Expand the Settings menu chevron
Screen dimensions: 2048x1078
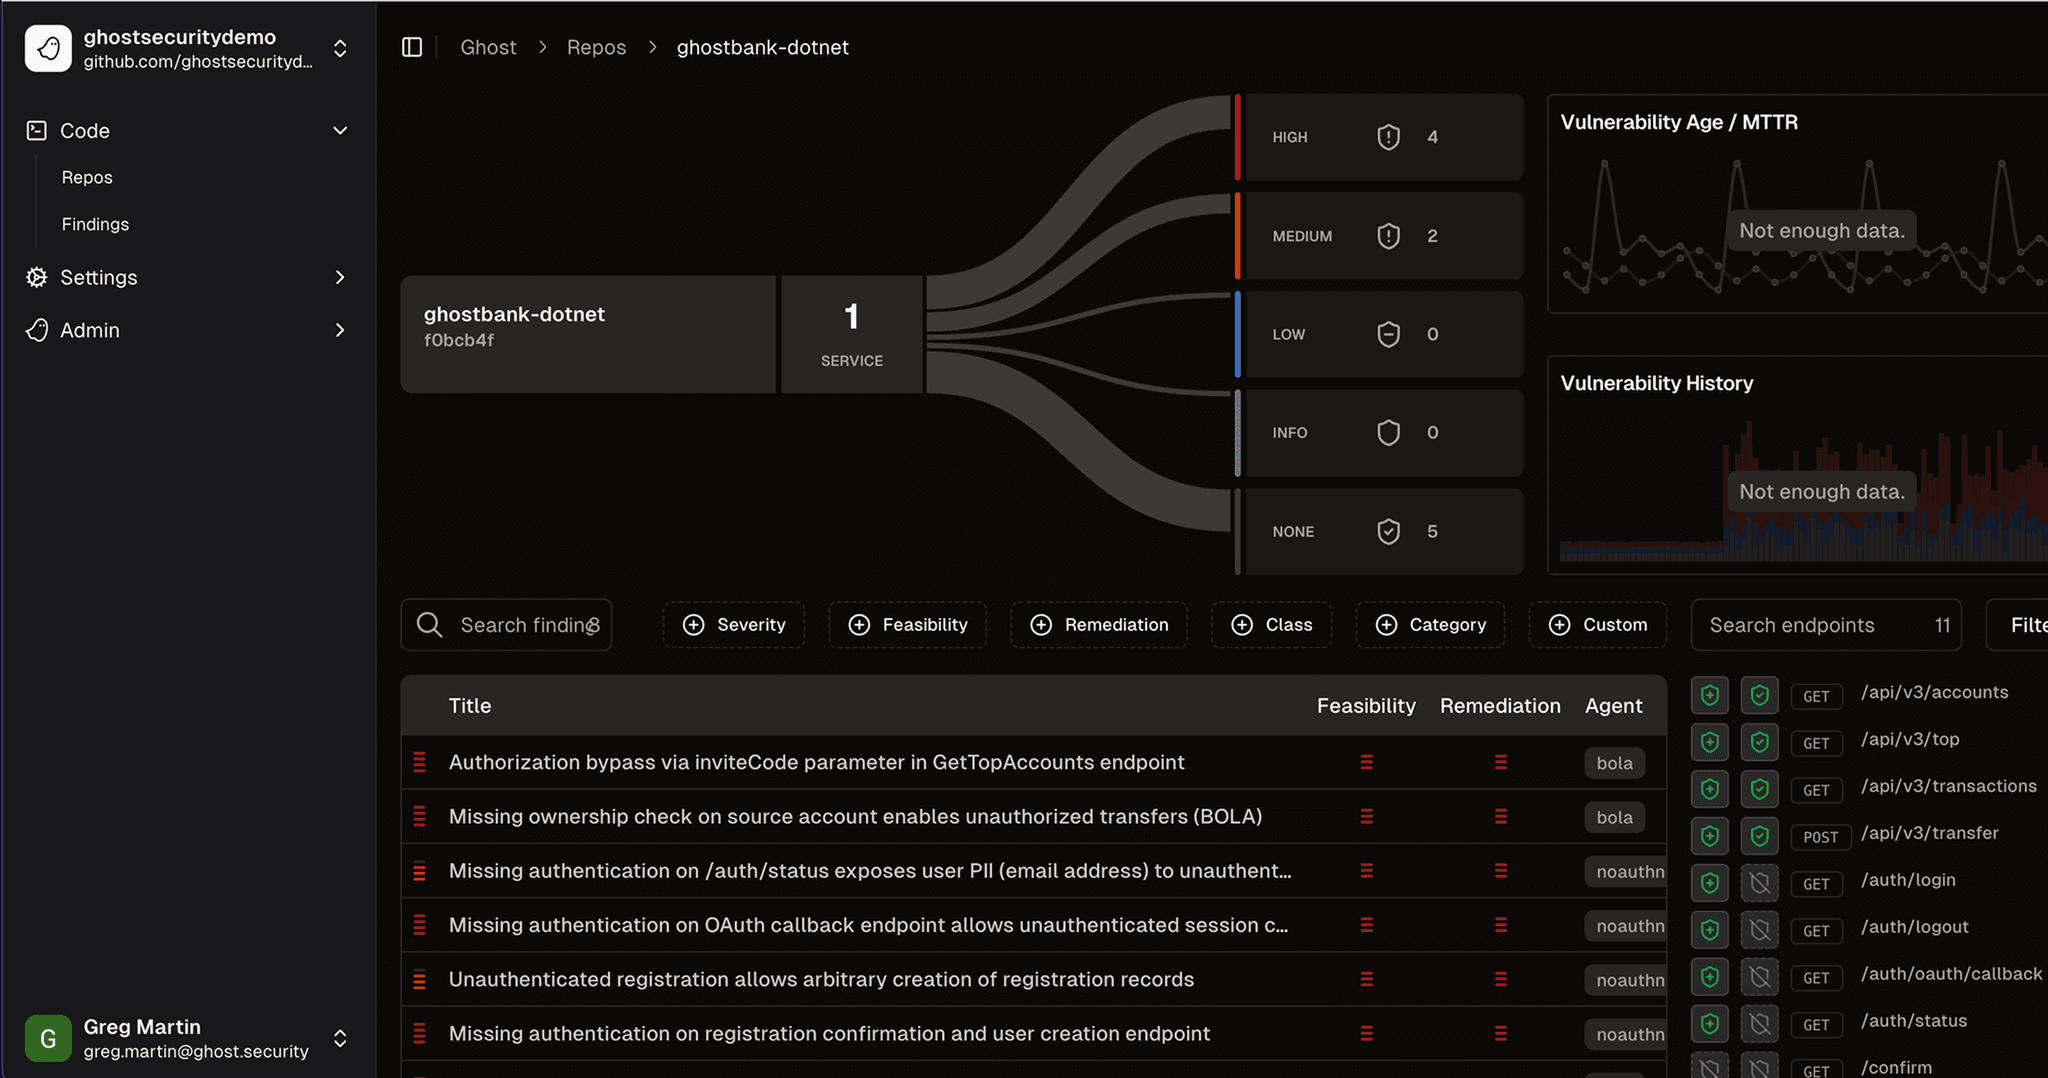[340, 277]
